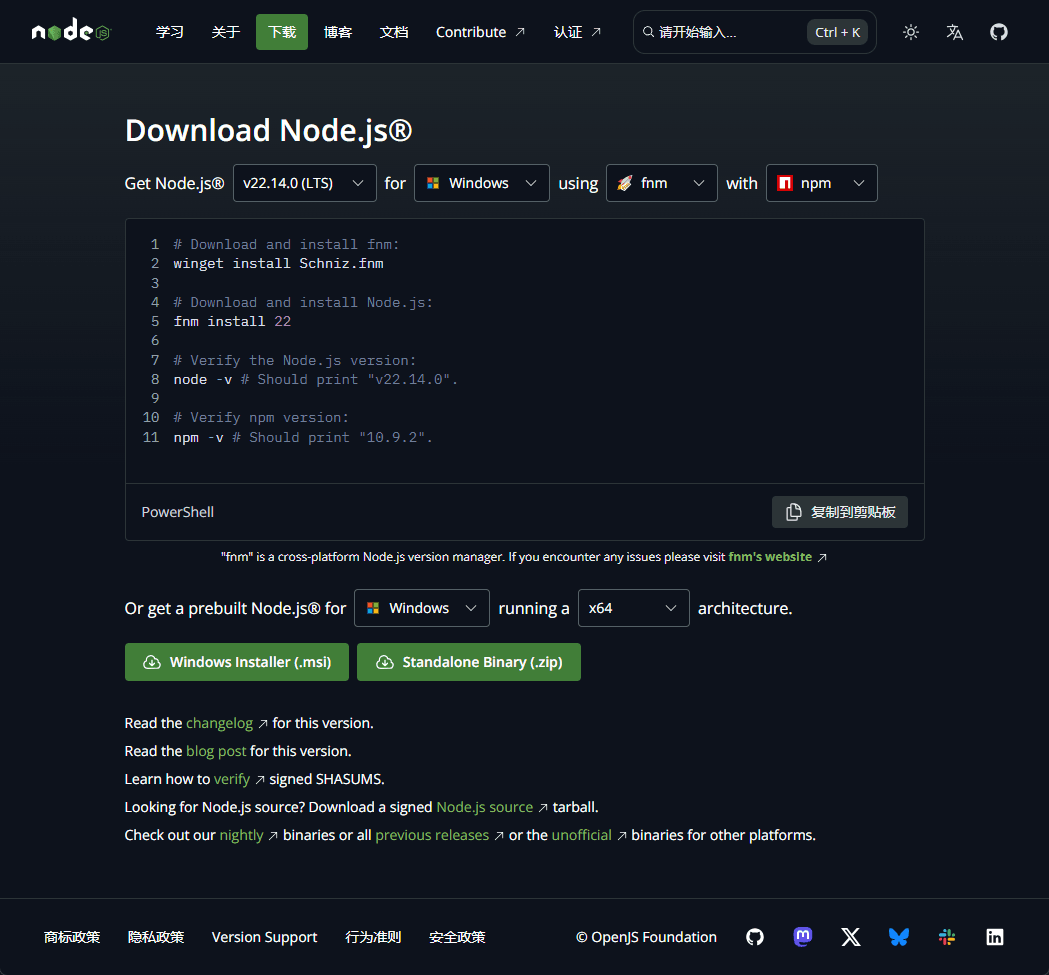Click the 'winget install Schniz.fnm' code line
Screen dimensions: 1049x975
[278, 264]
